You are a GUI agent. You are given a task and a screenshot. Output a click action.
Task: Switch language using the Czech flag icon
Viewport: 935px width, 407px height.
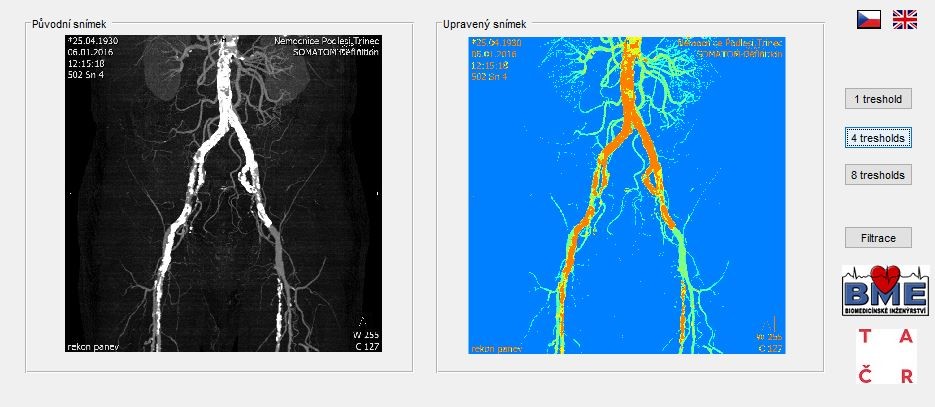tap(869, 20)
